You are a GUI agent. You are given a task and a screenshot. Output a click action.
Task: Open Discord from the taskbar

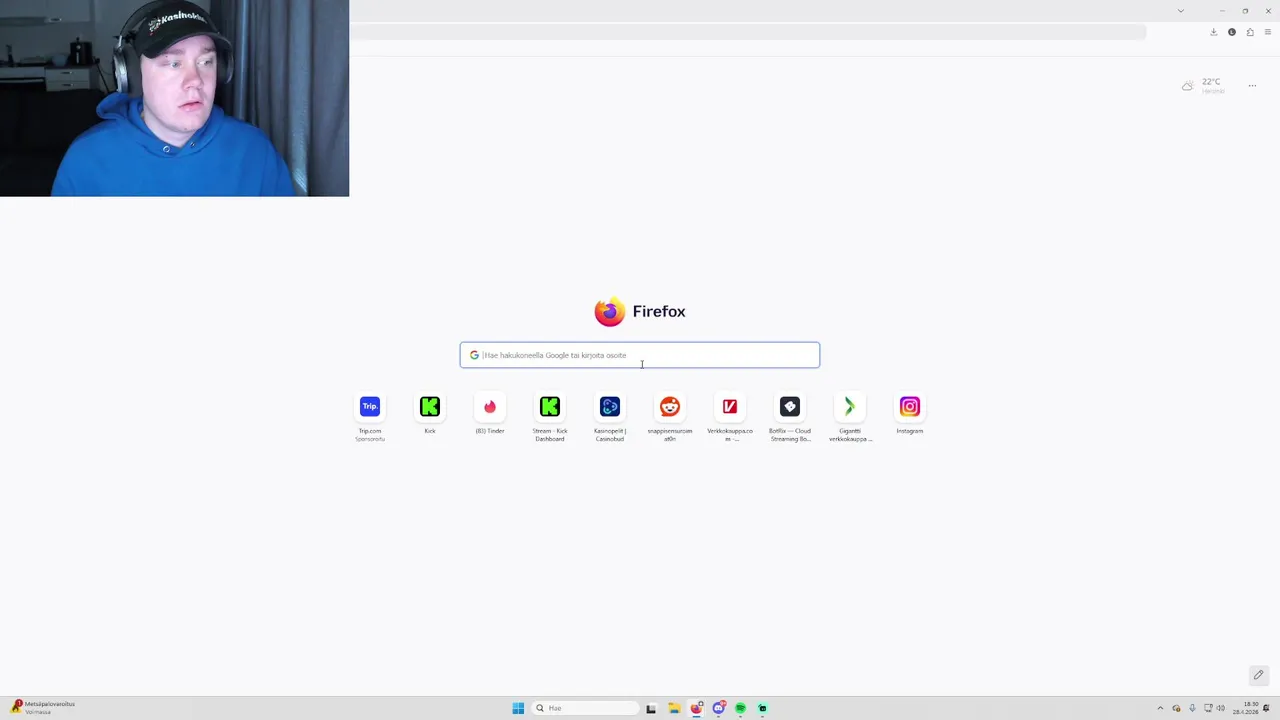coord(719,708)
